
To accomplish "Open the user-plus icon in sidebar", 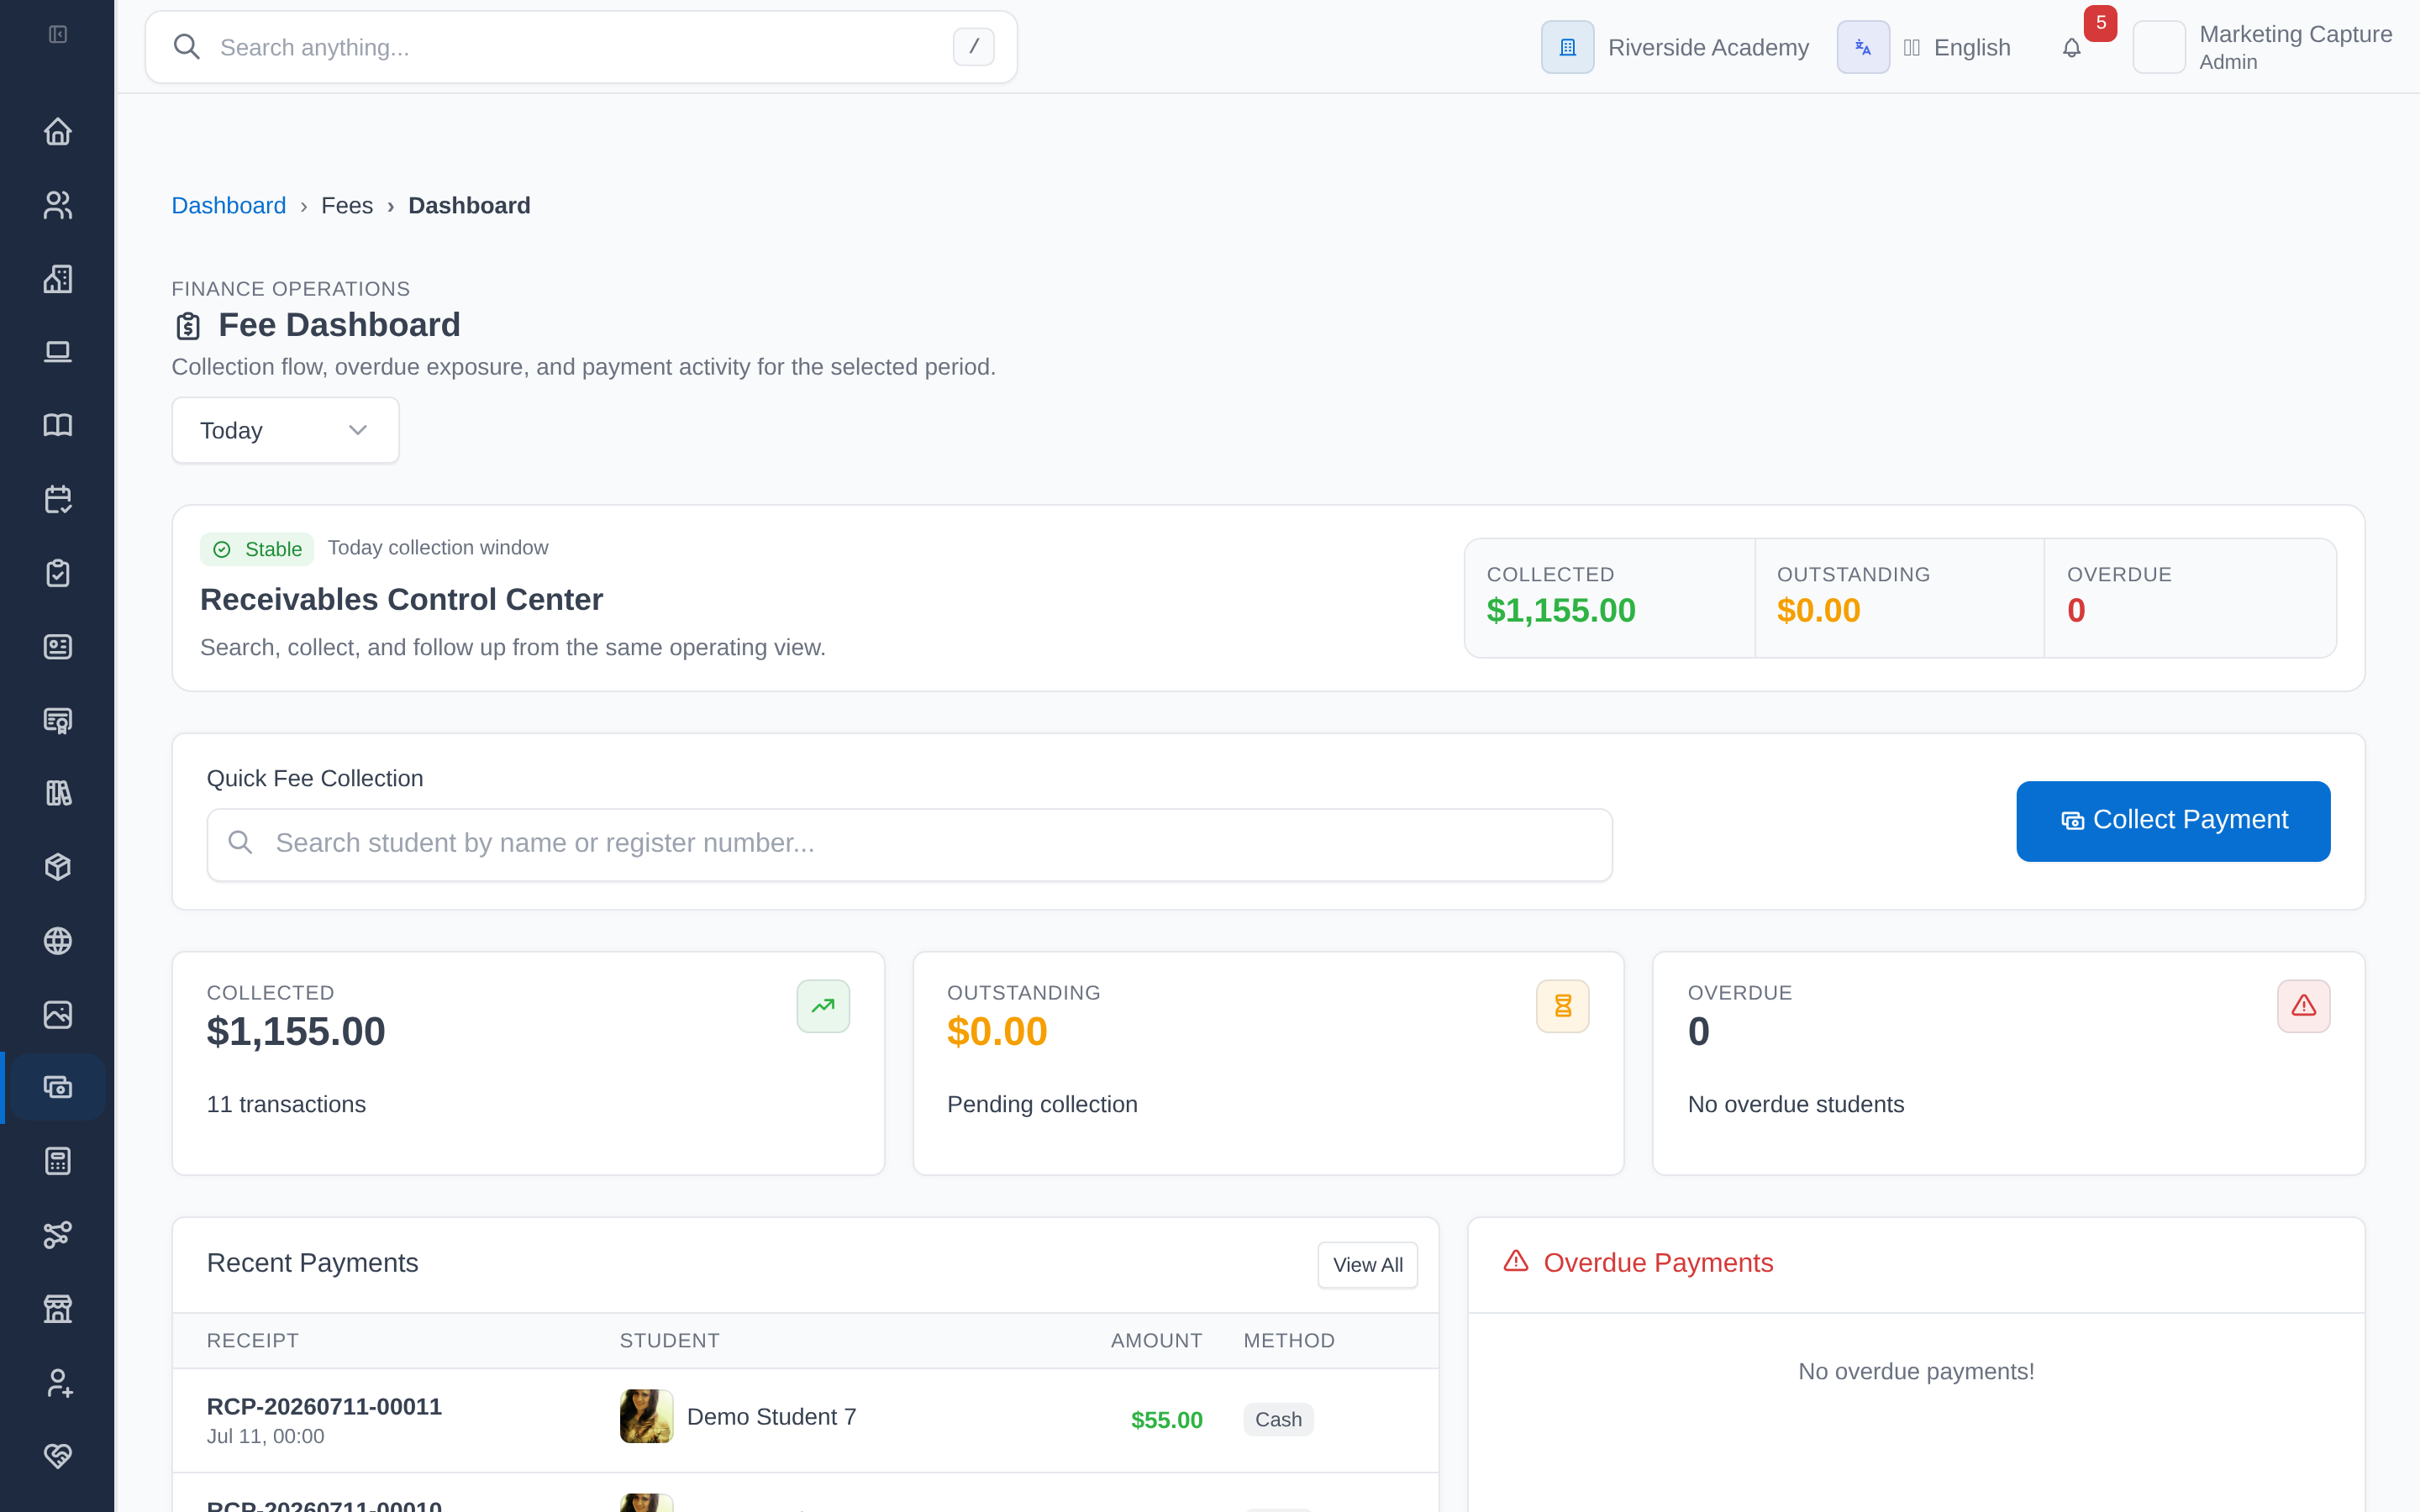I will 58,1382.
